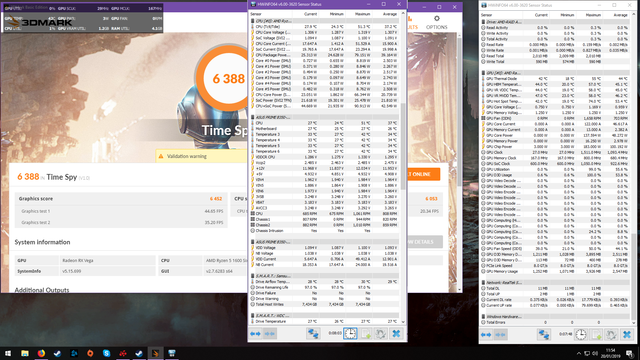Click shrink-columns arrows in right HWiNFO window

point(500,335)
